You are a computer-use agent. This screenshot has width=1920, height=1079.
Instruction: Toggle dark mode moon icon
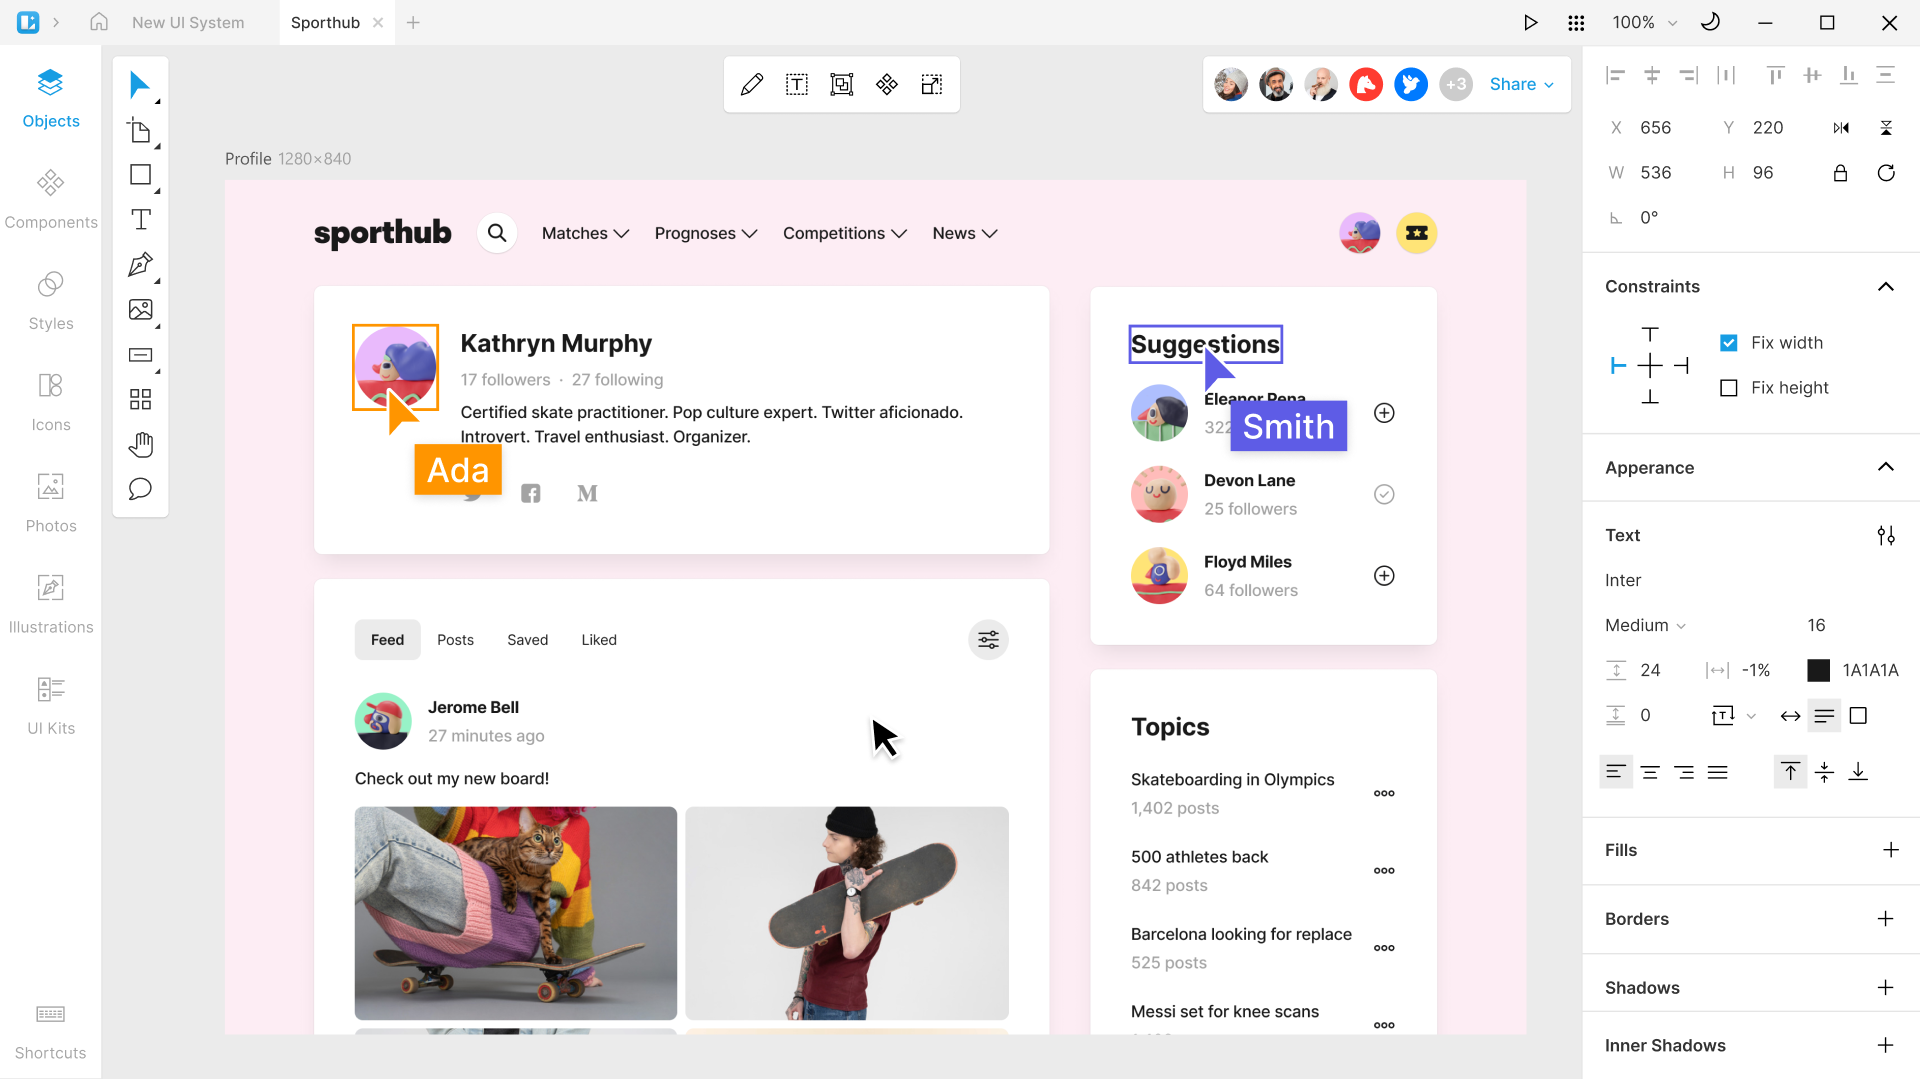pyautogui.click(x=1711, y=22)
